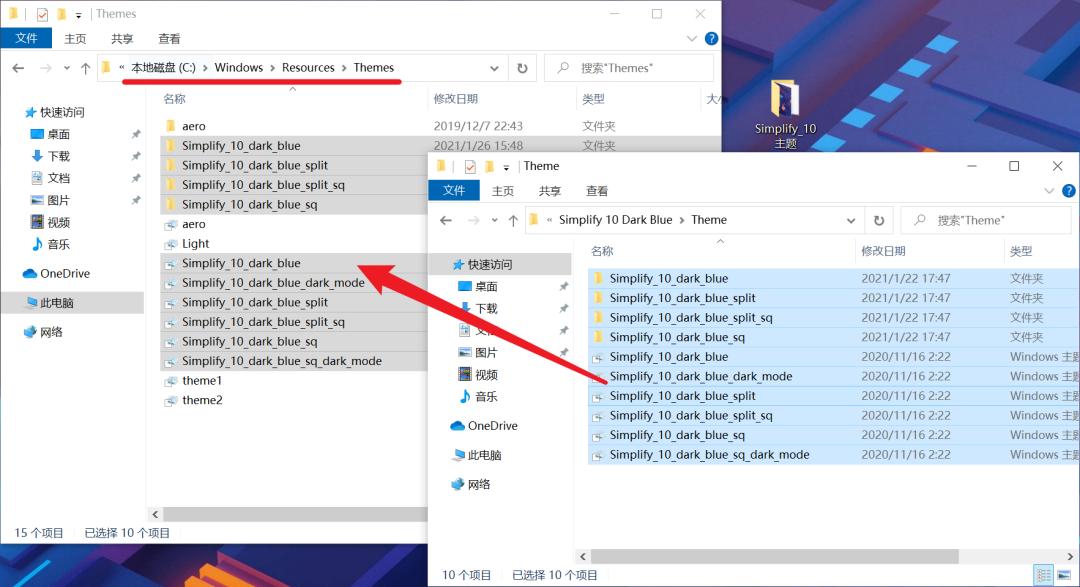
Task: Click refresh button in Themes window address bar
Action: [x=522, y=68]
